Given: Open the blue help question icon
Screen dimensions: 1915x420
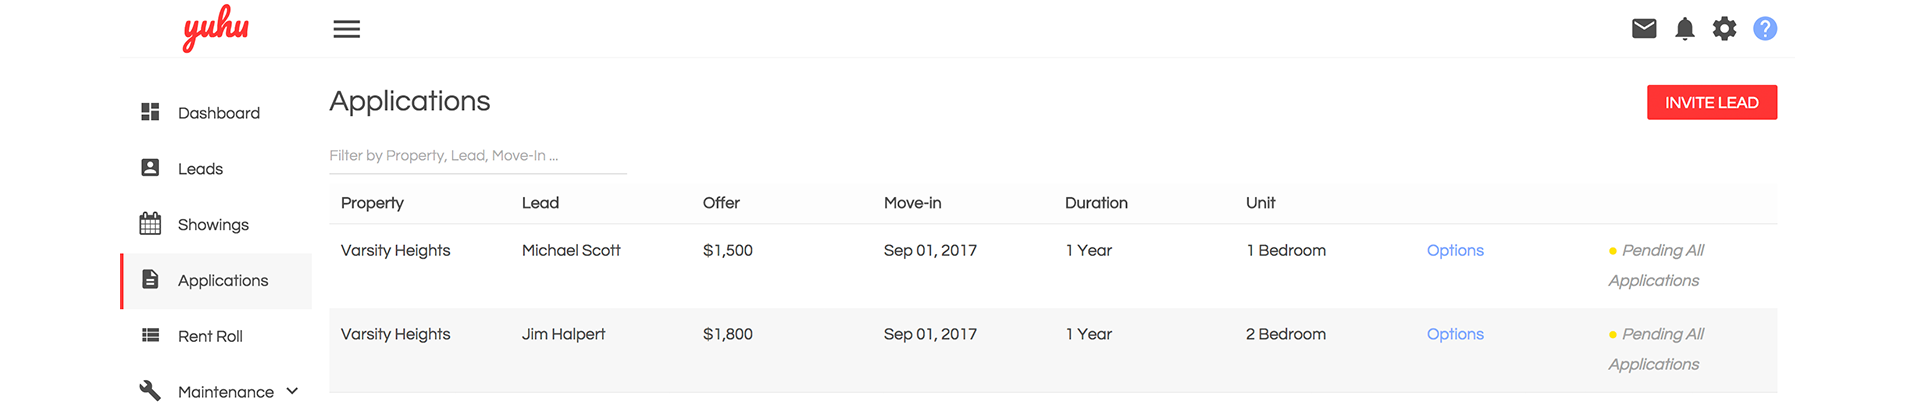Looking at the screenshot, I should [1765, 29].
